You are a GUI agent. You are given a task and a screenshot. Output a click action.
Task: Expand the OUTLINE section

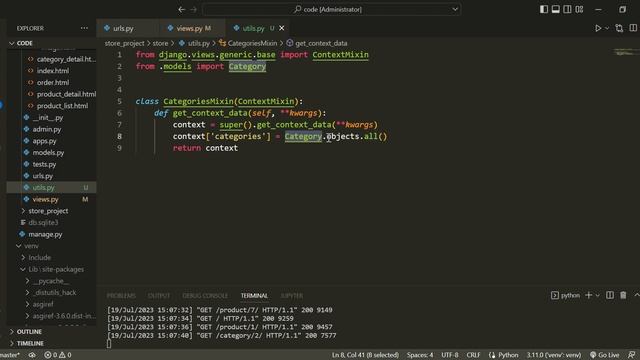click(29, 332)
